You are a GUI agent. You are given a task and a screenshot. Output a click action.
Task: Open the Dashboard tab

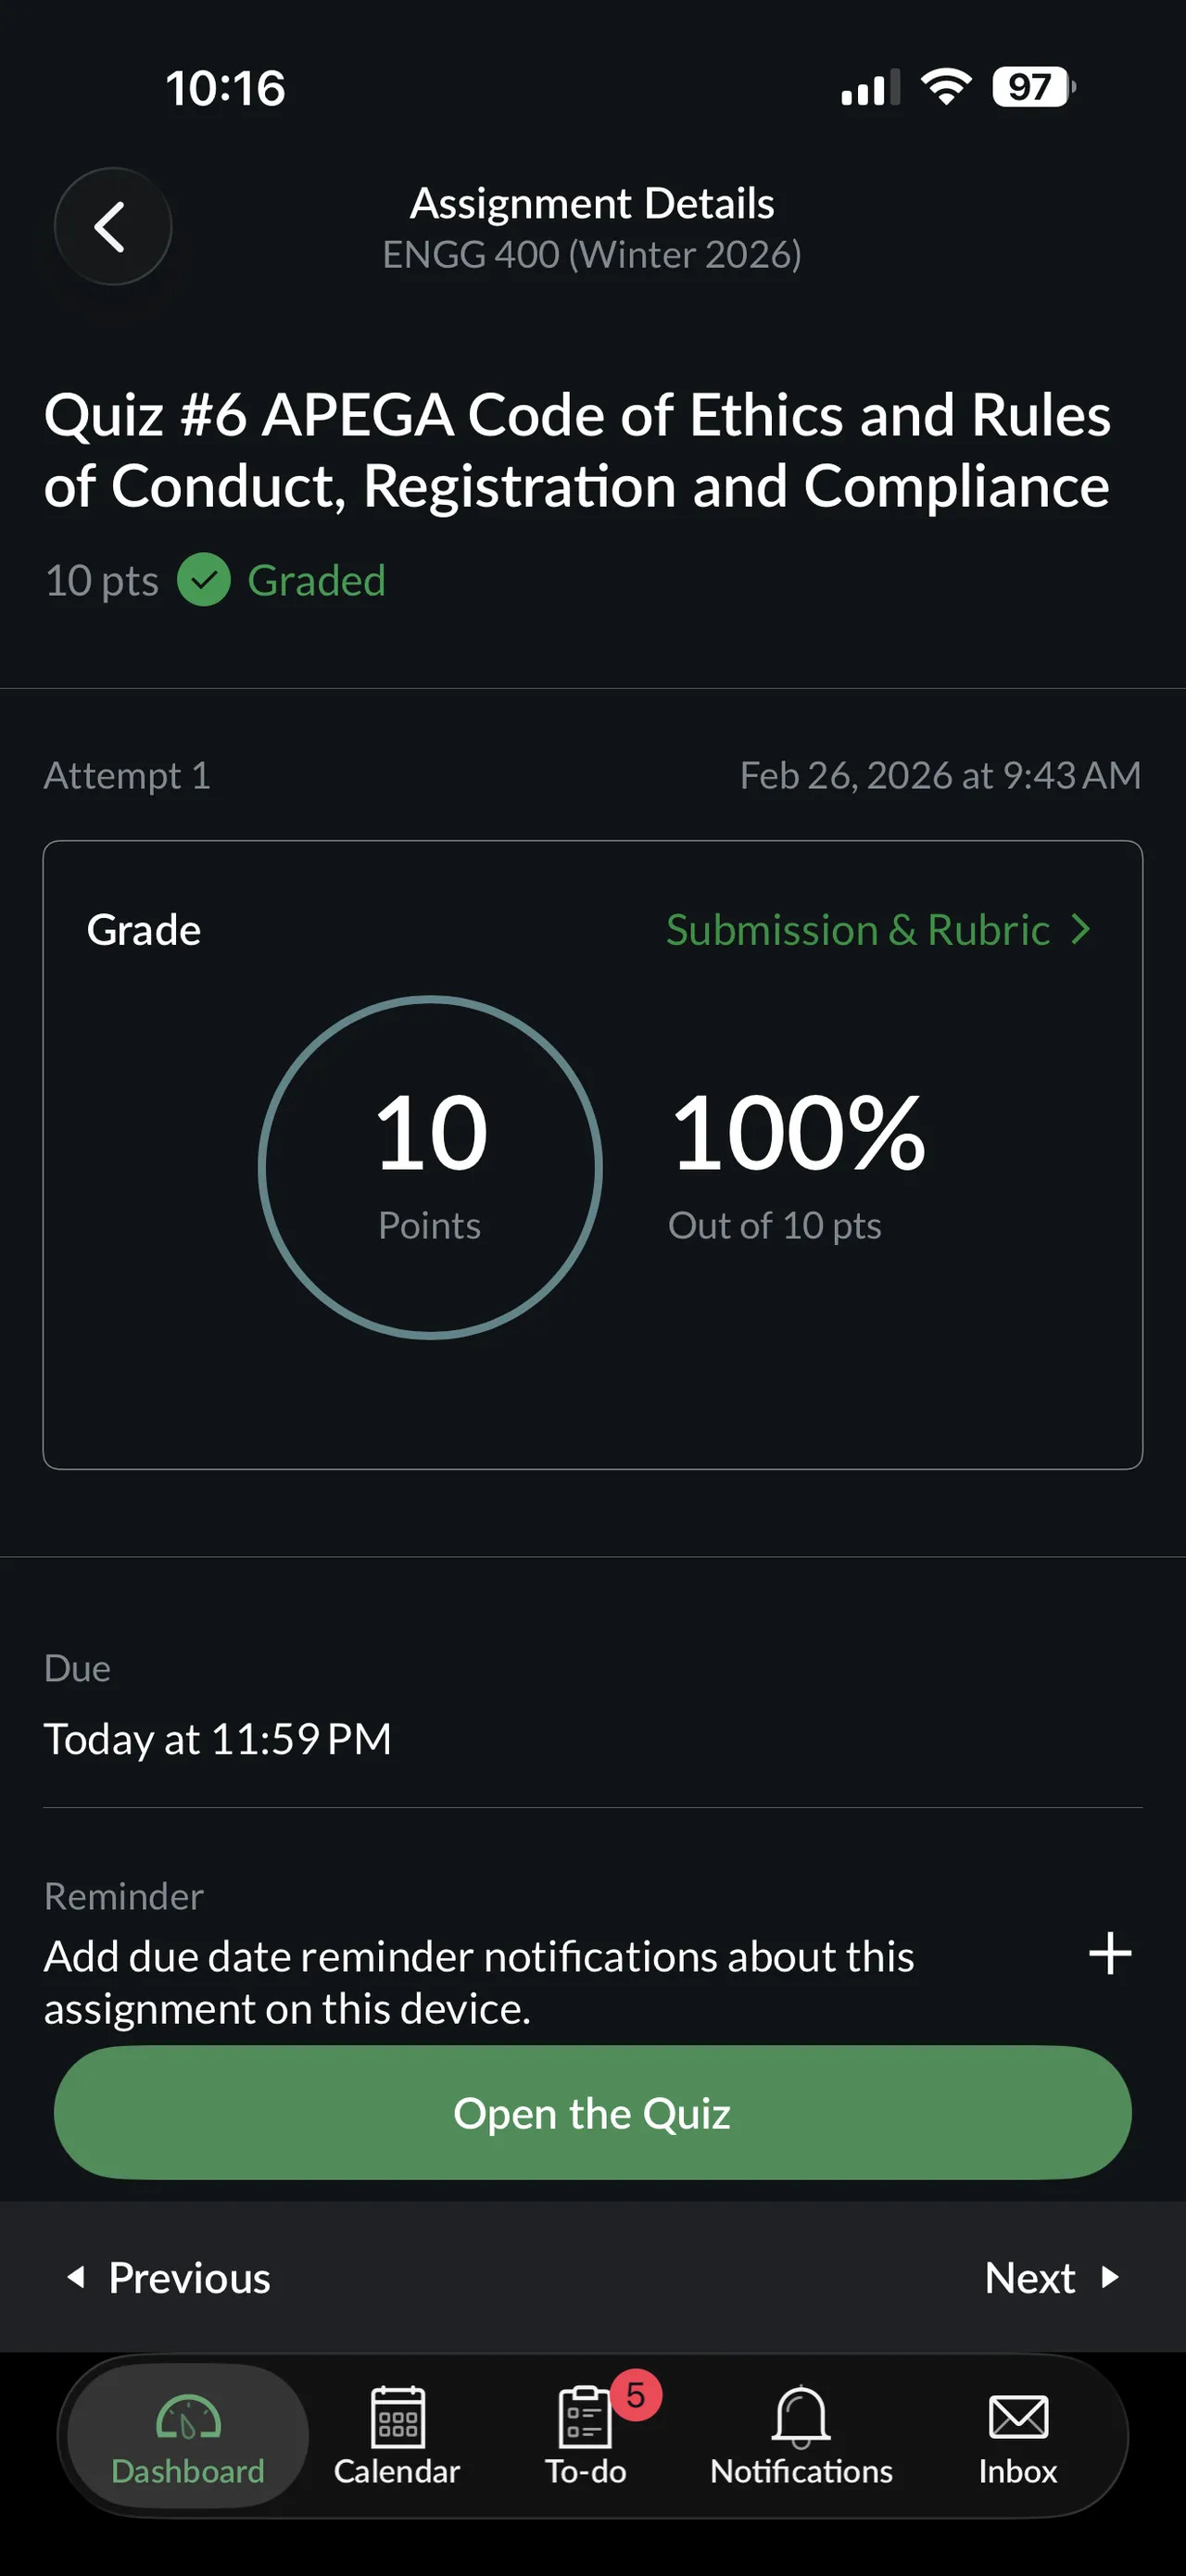[x=187, y=2436]
